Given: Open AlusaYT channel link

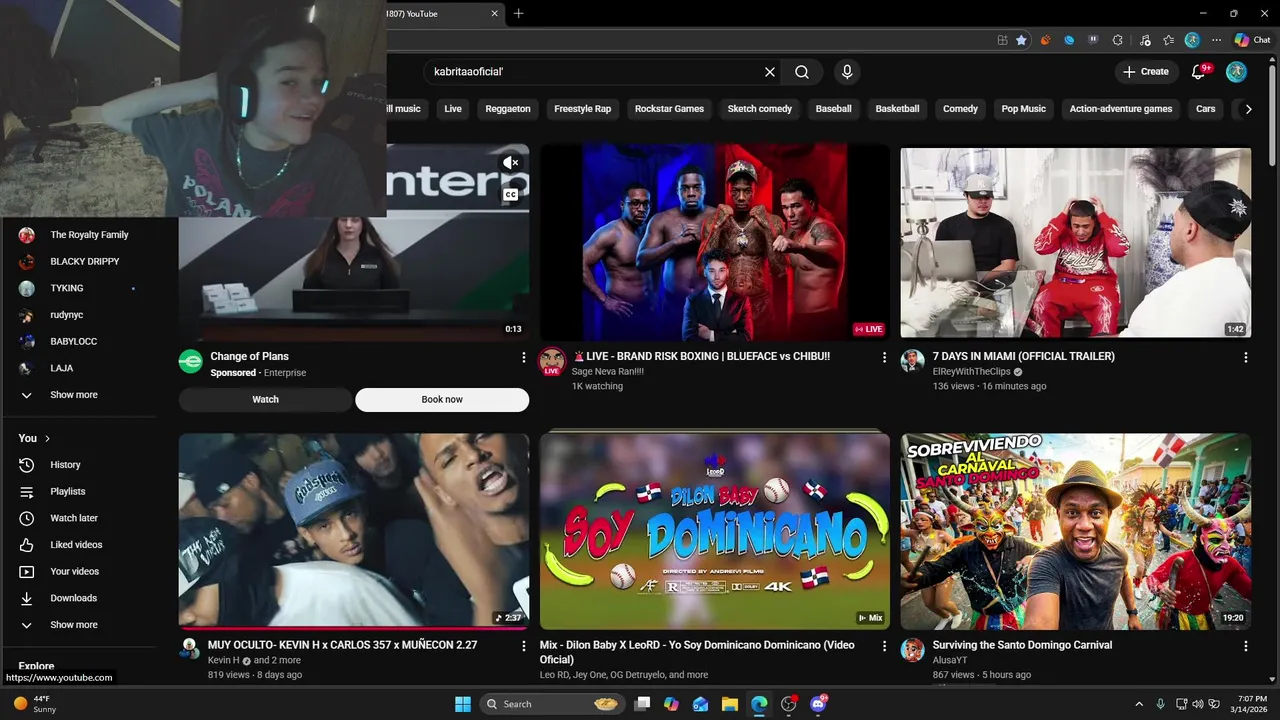Looking at the screenshot, I should (x=950, y=661).
